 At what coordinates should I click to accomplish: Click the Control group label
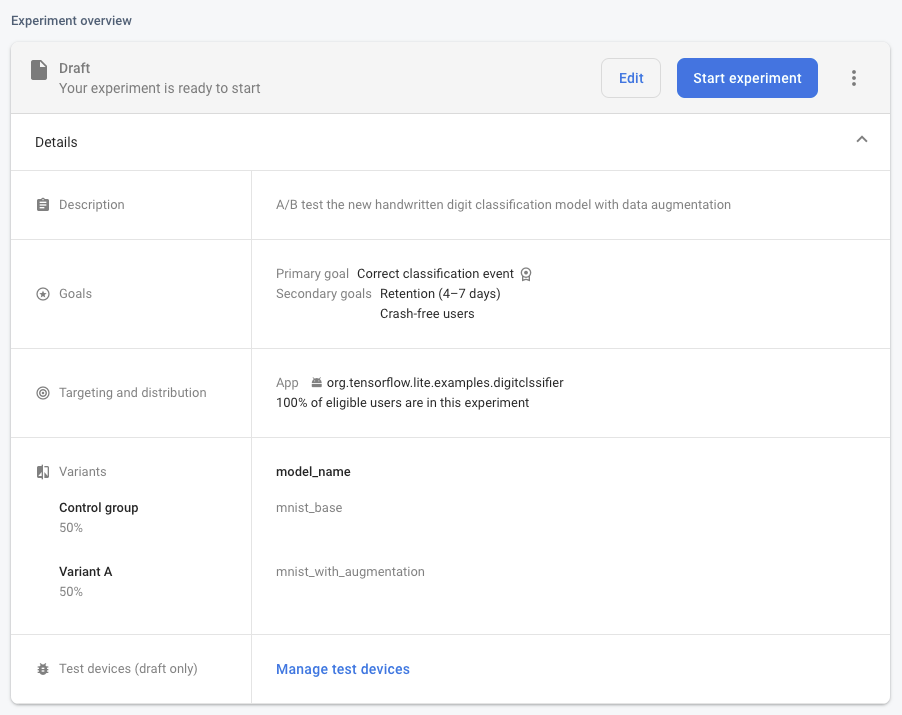(x=99, y=508)
